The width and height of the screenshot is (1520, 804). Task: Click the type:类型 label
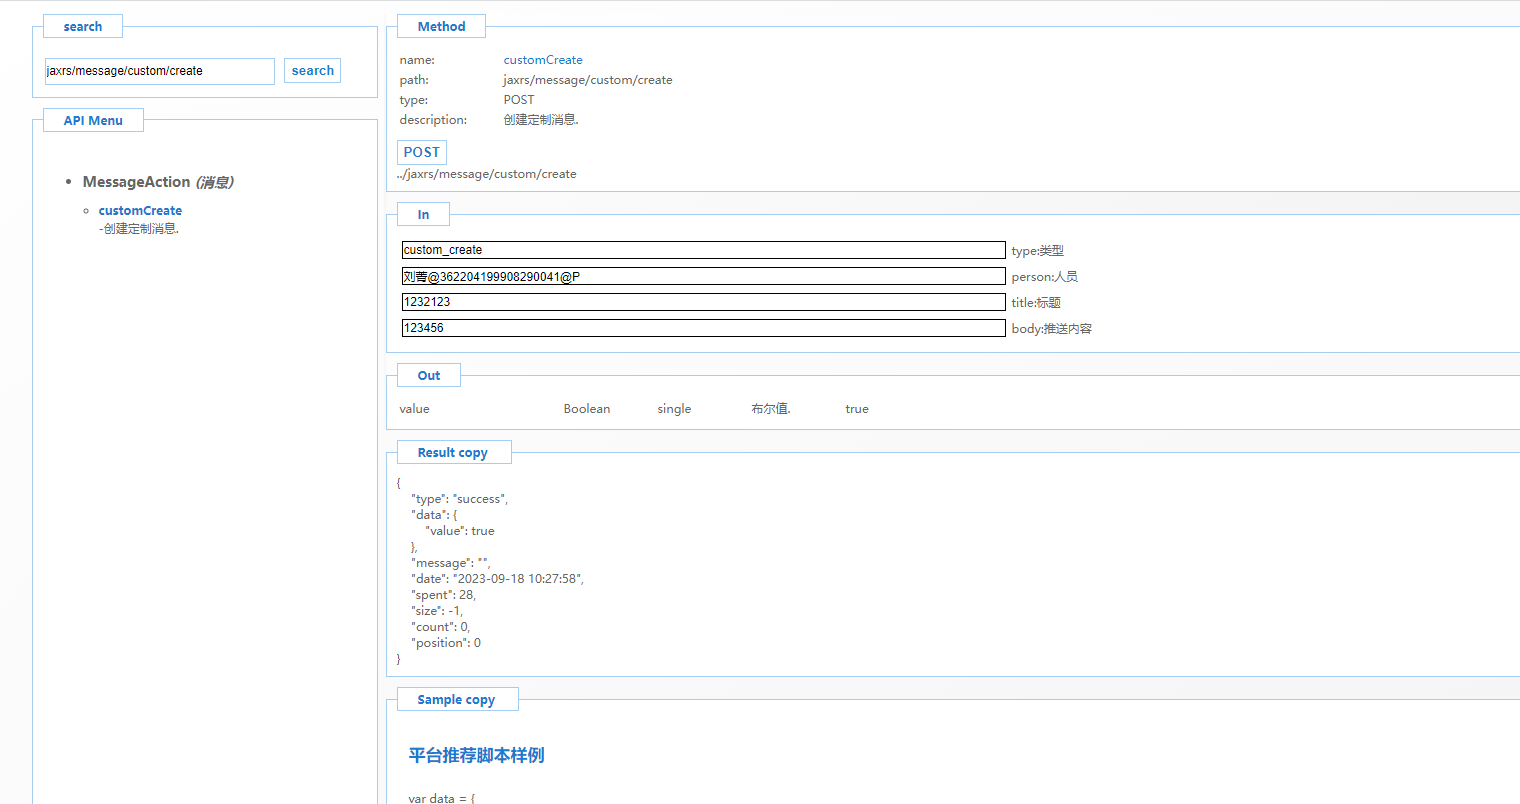pyautogui.click(x=1038, y=251)
